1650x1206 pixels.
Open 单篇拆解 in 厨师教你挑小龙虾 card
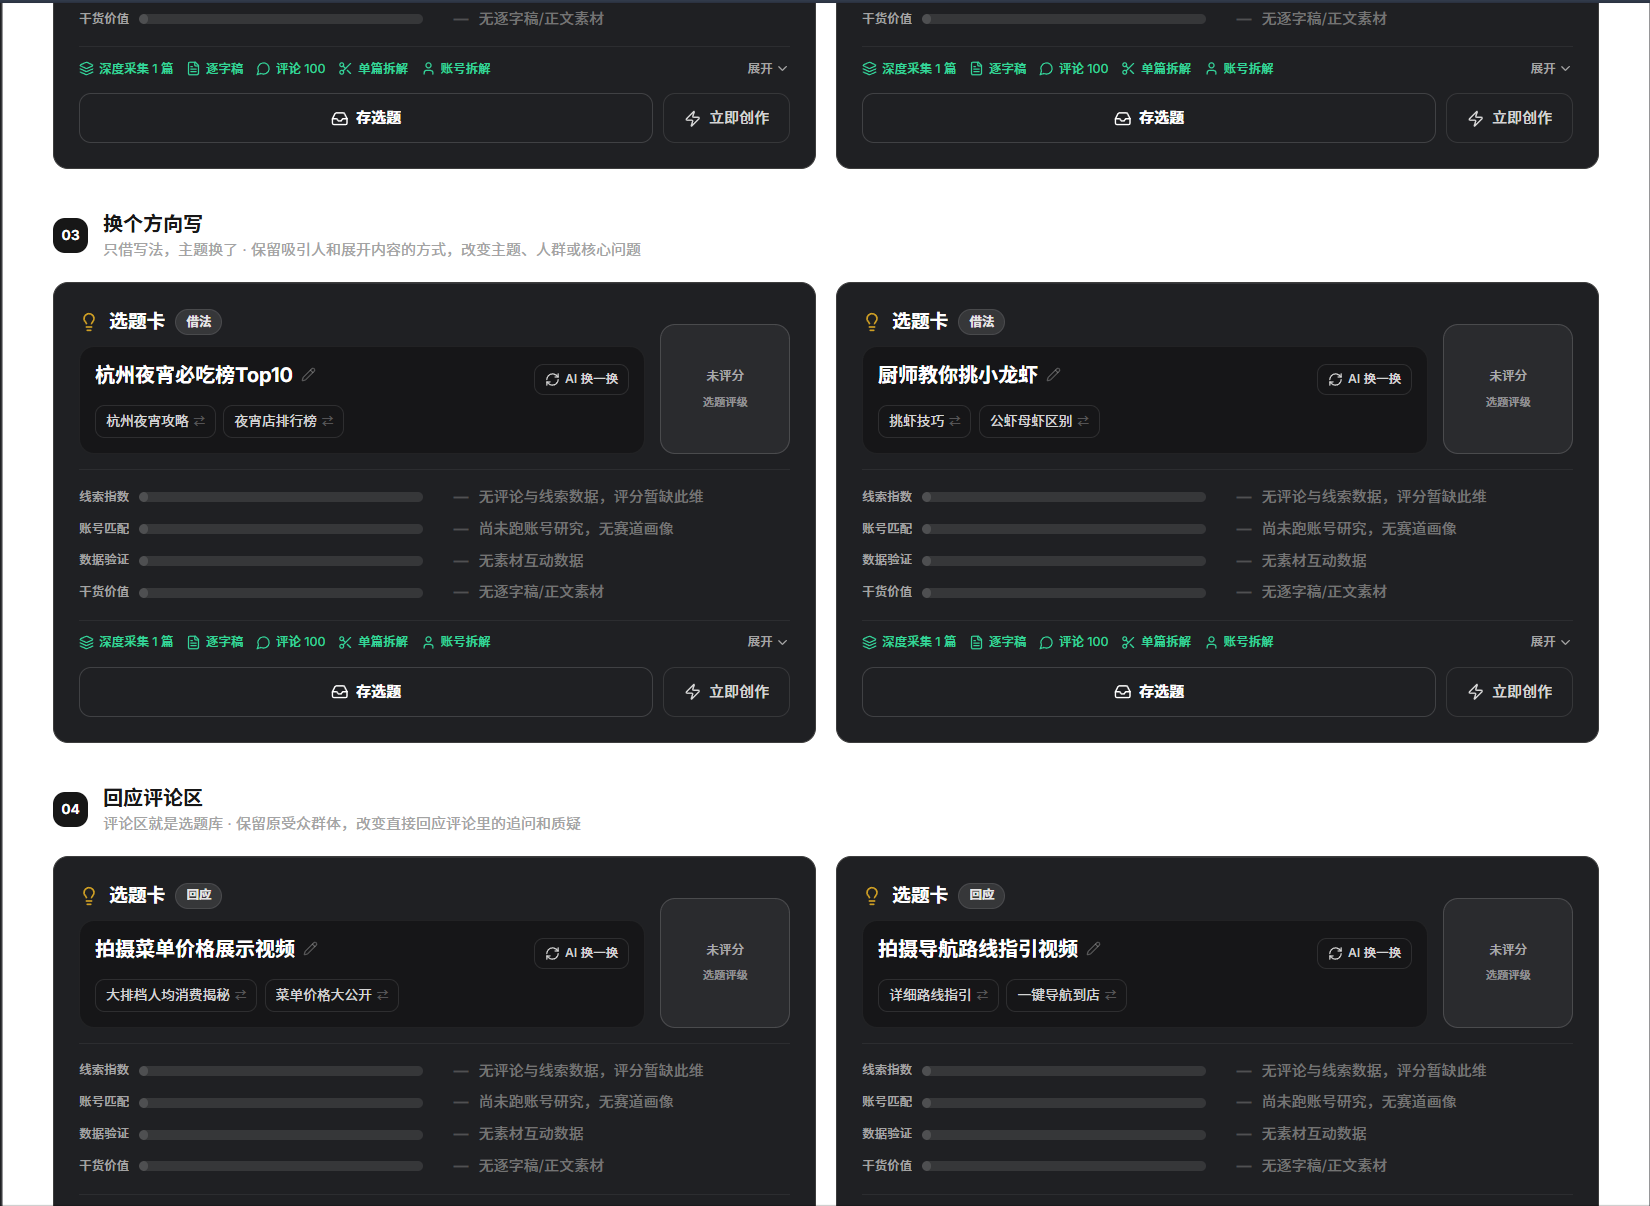(x=1156, y=642)
